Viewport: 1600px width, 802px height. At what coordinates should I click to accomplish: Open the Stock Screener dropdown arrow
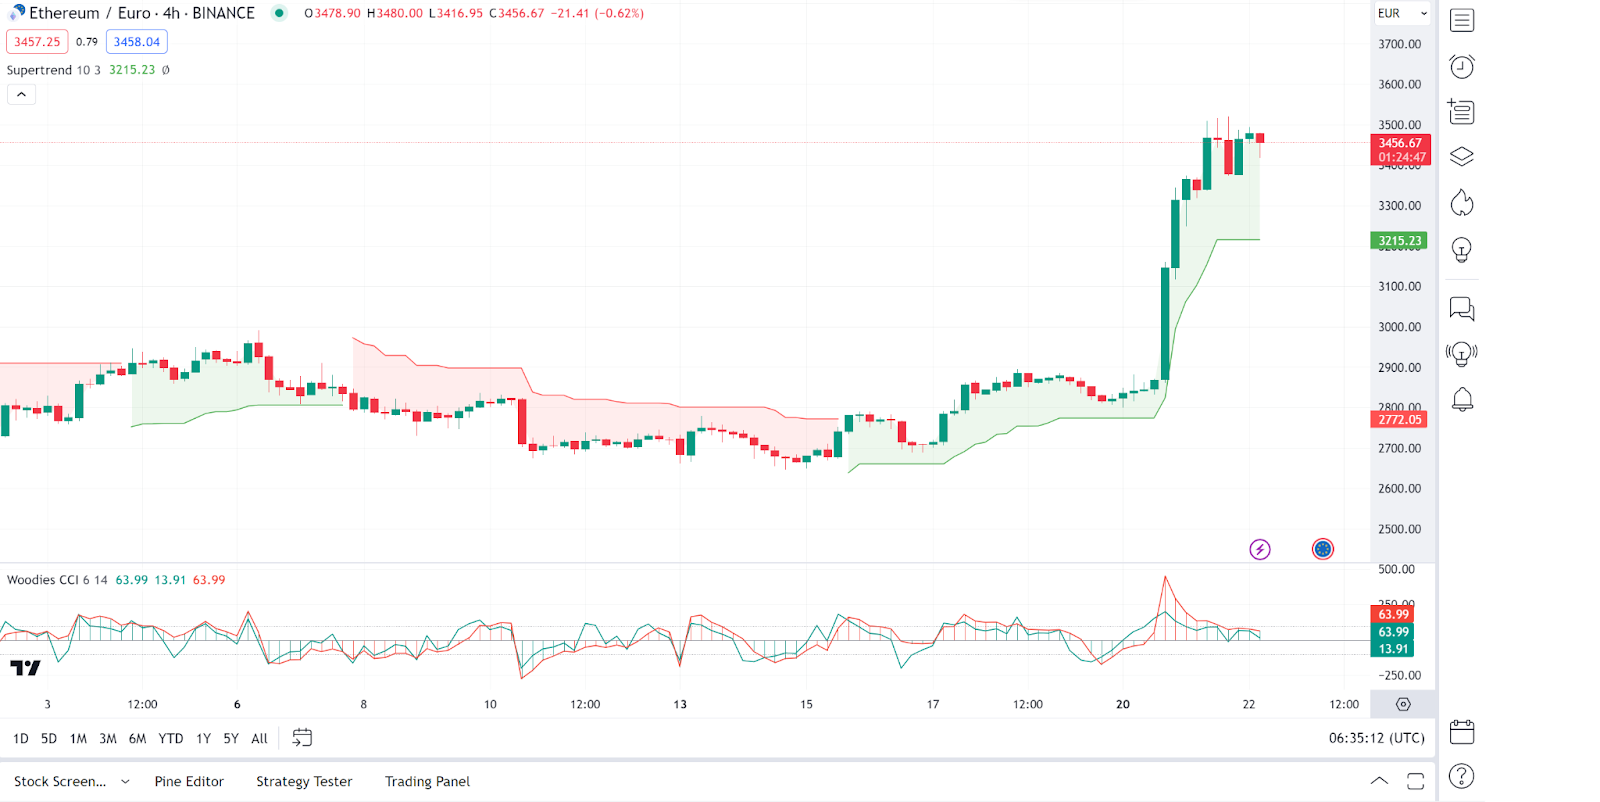coord(125,782)
